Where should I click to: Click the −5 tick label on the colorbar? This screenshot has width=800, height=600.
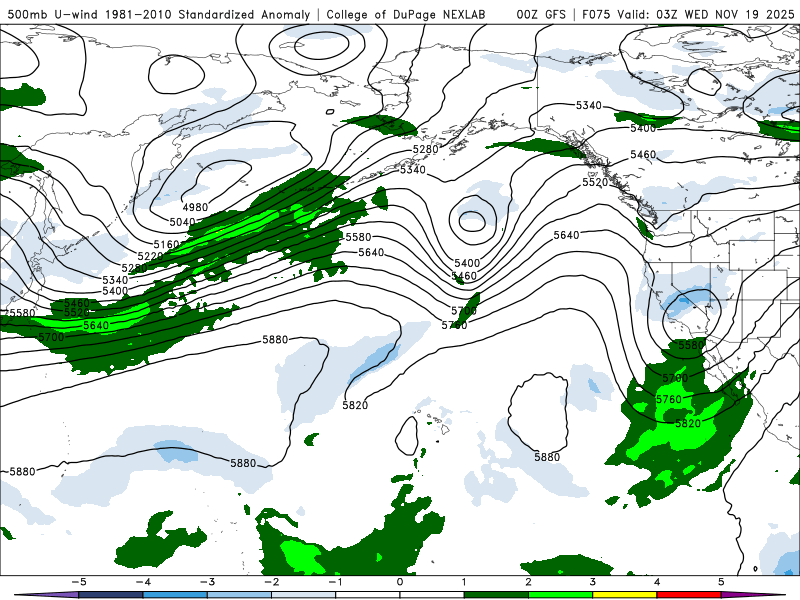coord(79,582)
